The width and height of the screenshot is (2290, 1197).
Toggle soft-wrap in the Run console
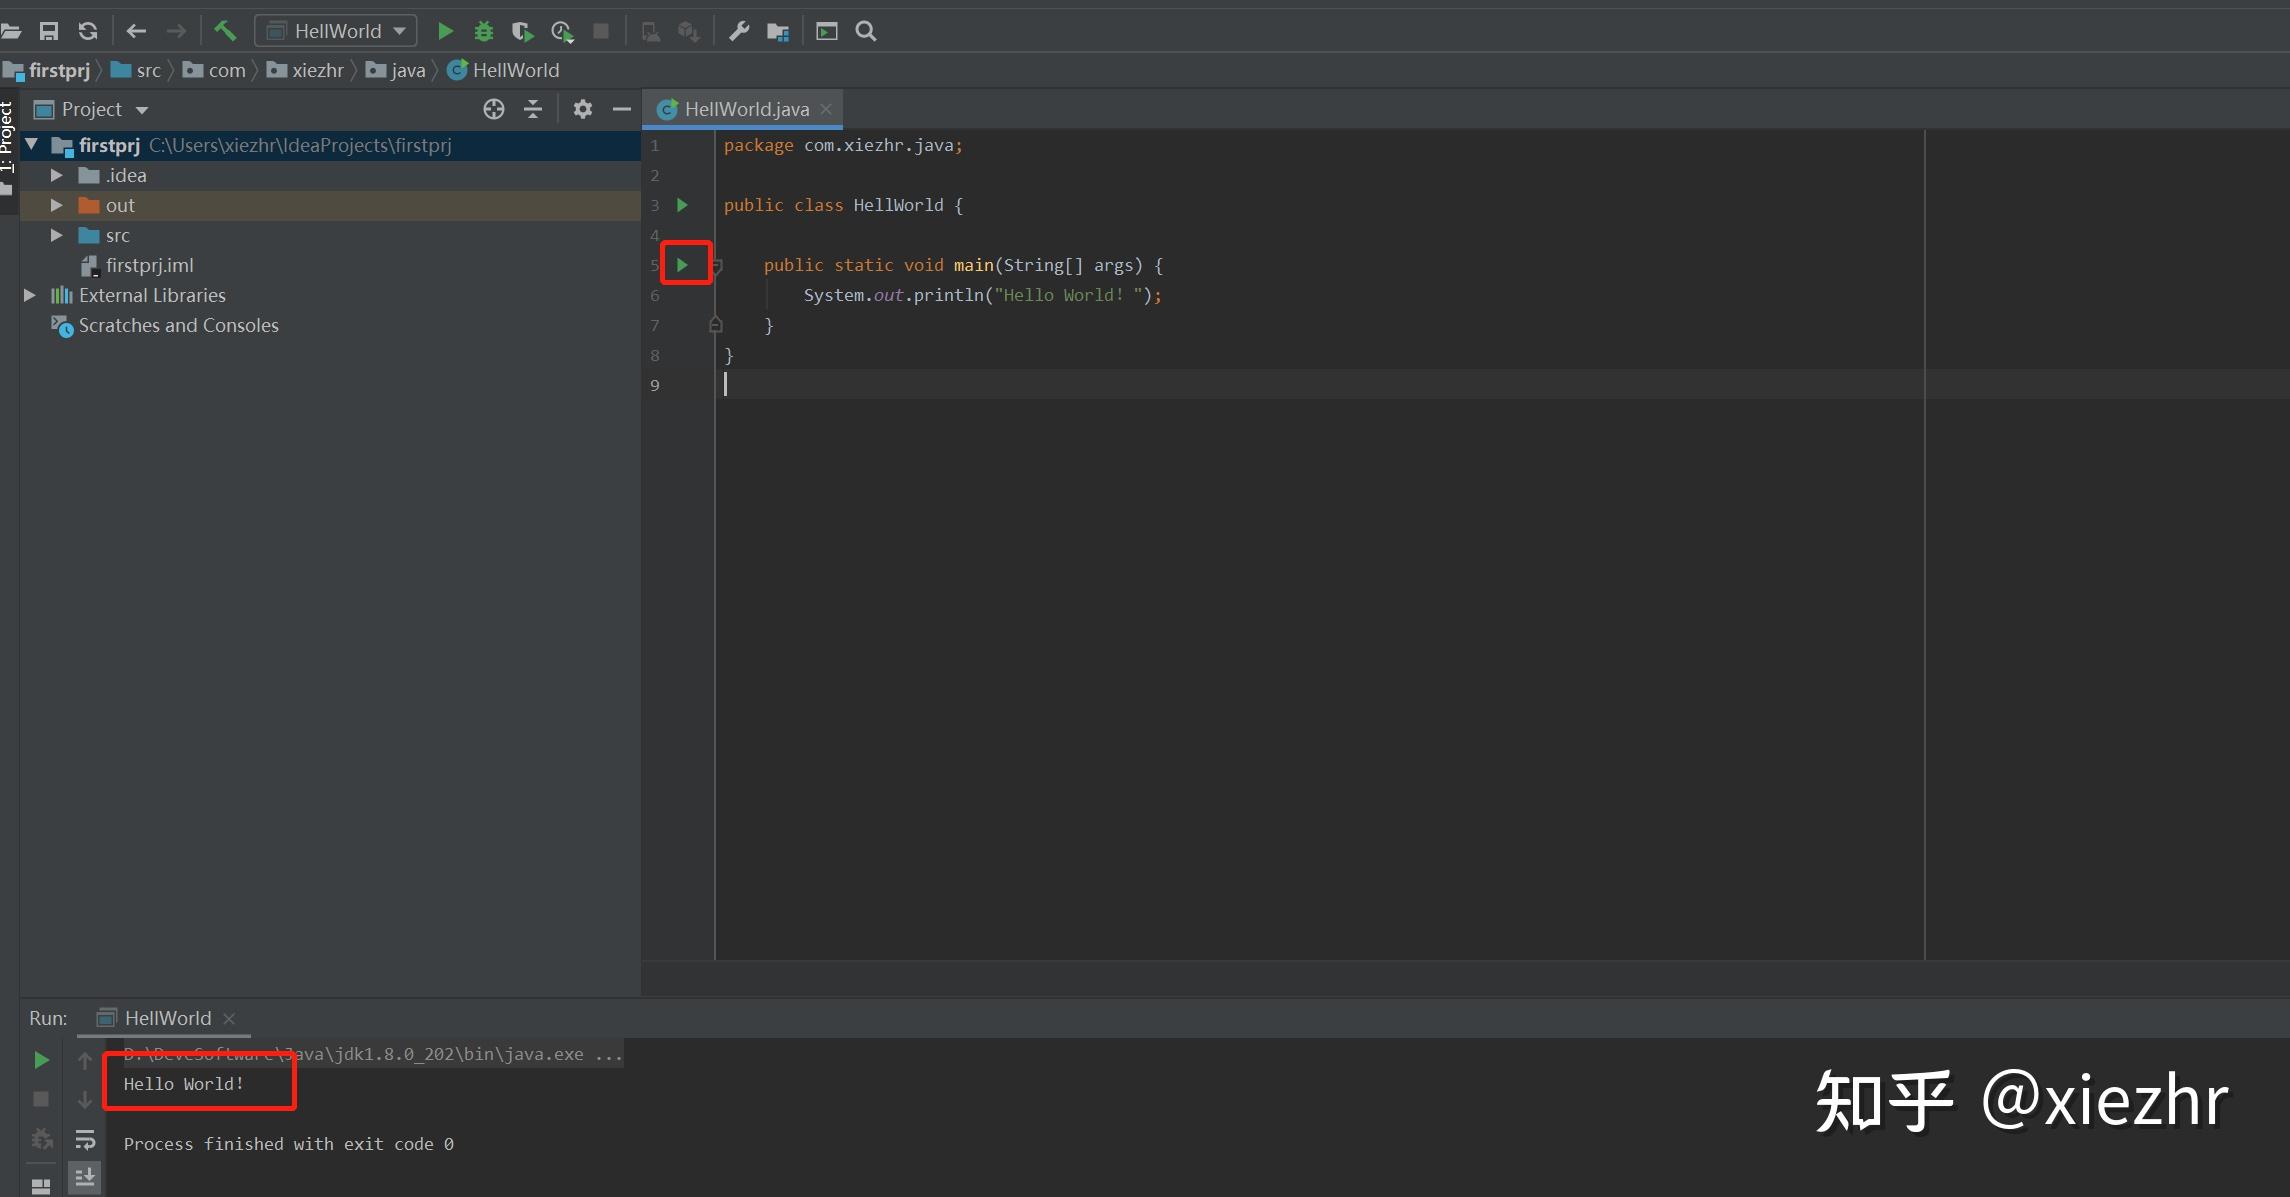click(x=86, y=1139)
